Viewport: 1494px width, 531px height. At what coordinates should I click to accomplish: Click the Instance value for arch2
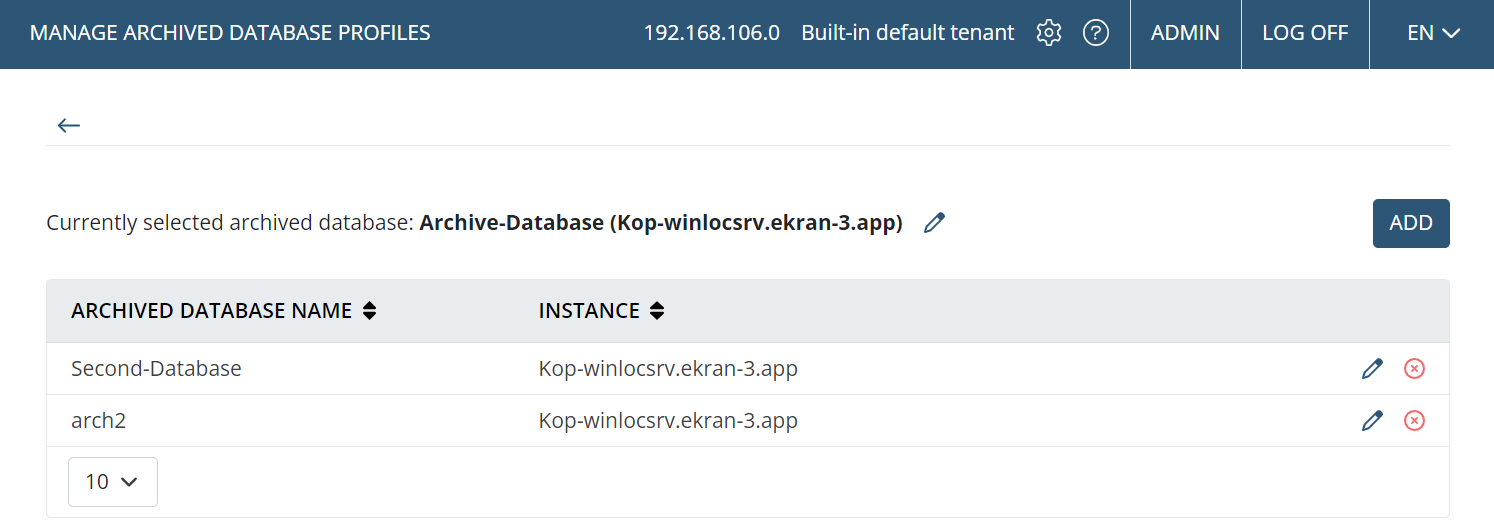tap(668, 421)
